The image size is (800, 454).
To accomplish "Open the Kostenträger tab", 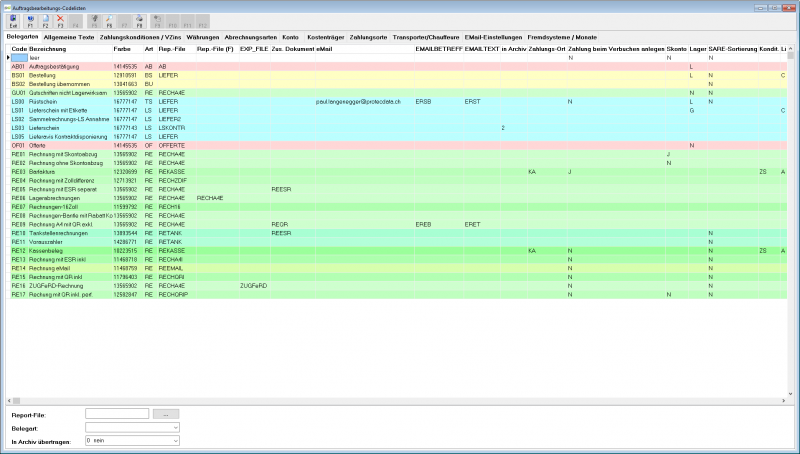I will point(326,37).
